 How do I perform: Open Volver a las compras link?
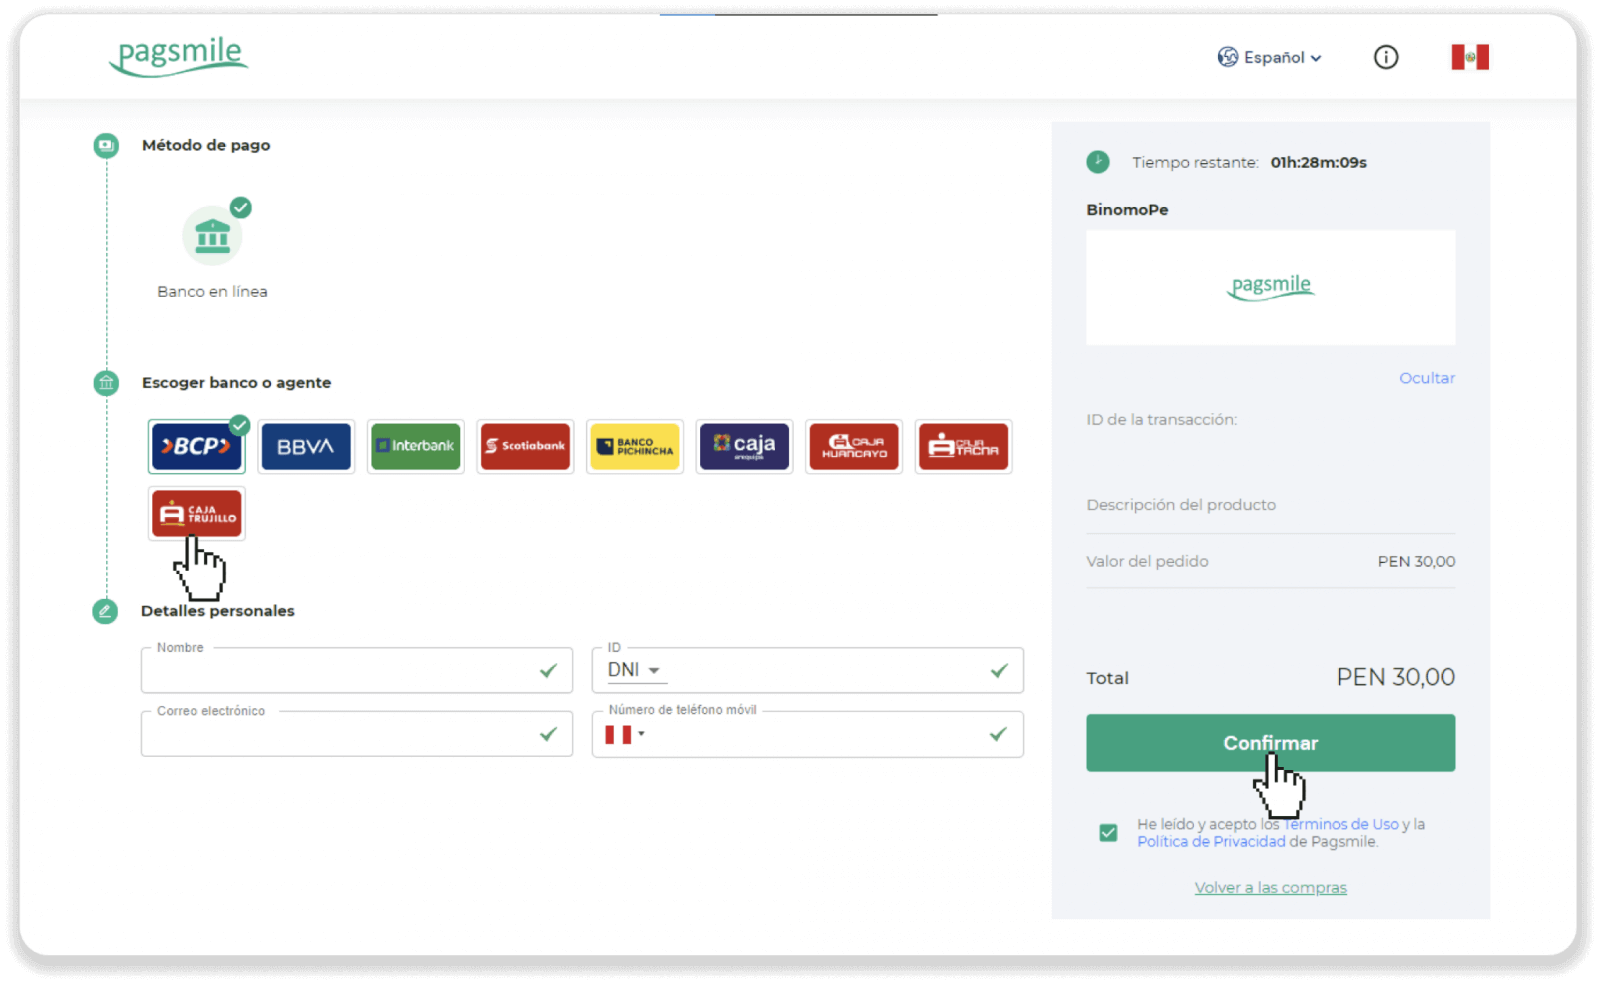click(1270, 888)
